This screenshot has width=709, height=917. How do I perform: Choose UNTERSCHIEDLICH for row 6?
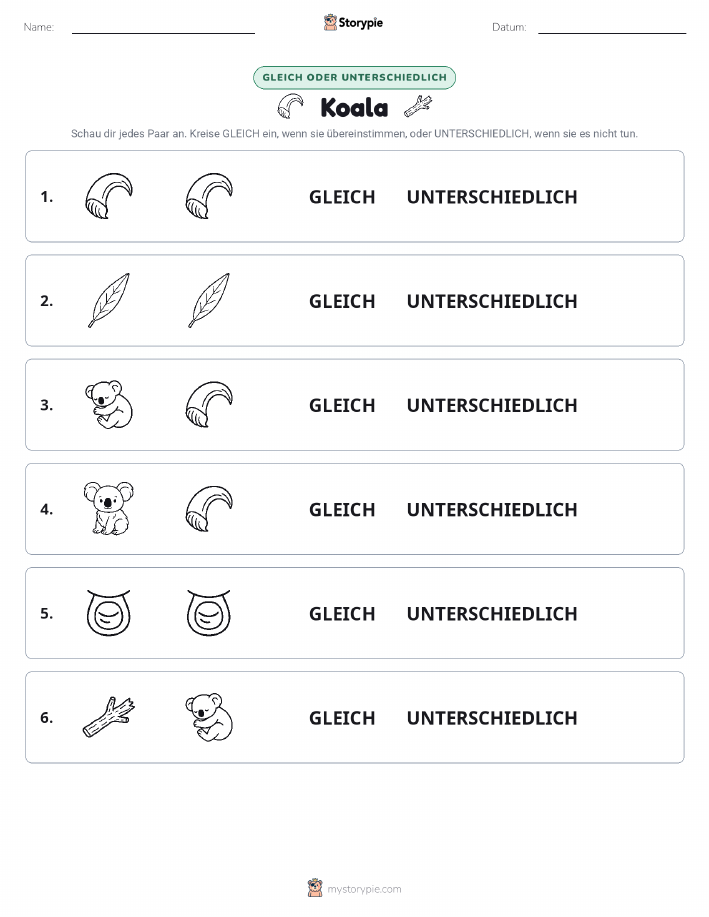coord(492,718)
